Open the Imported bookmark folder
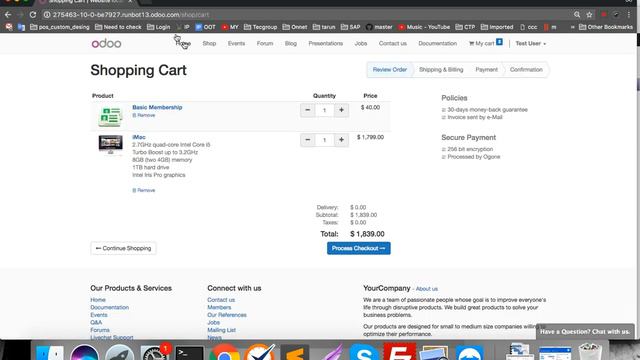 (x=497, y=27)
